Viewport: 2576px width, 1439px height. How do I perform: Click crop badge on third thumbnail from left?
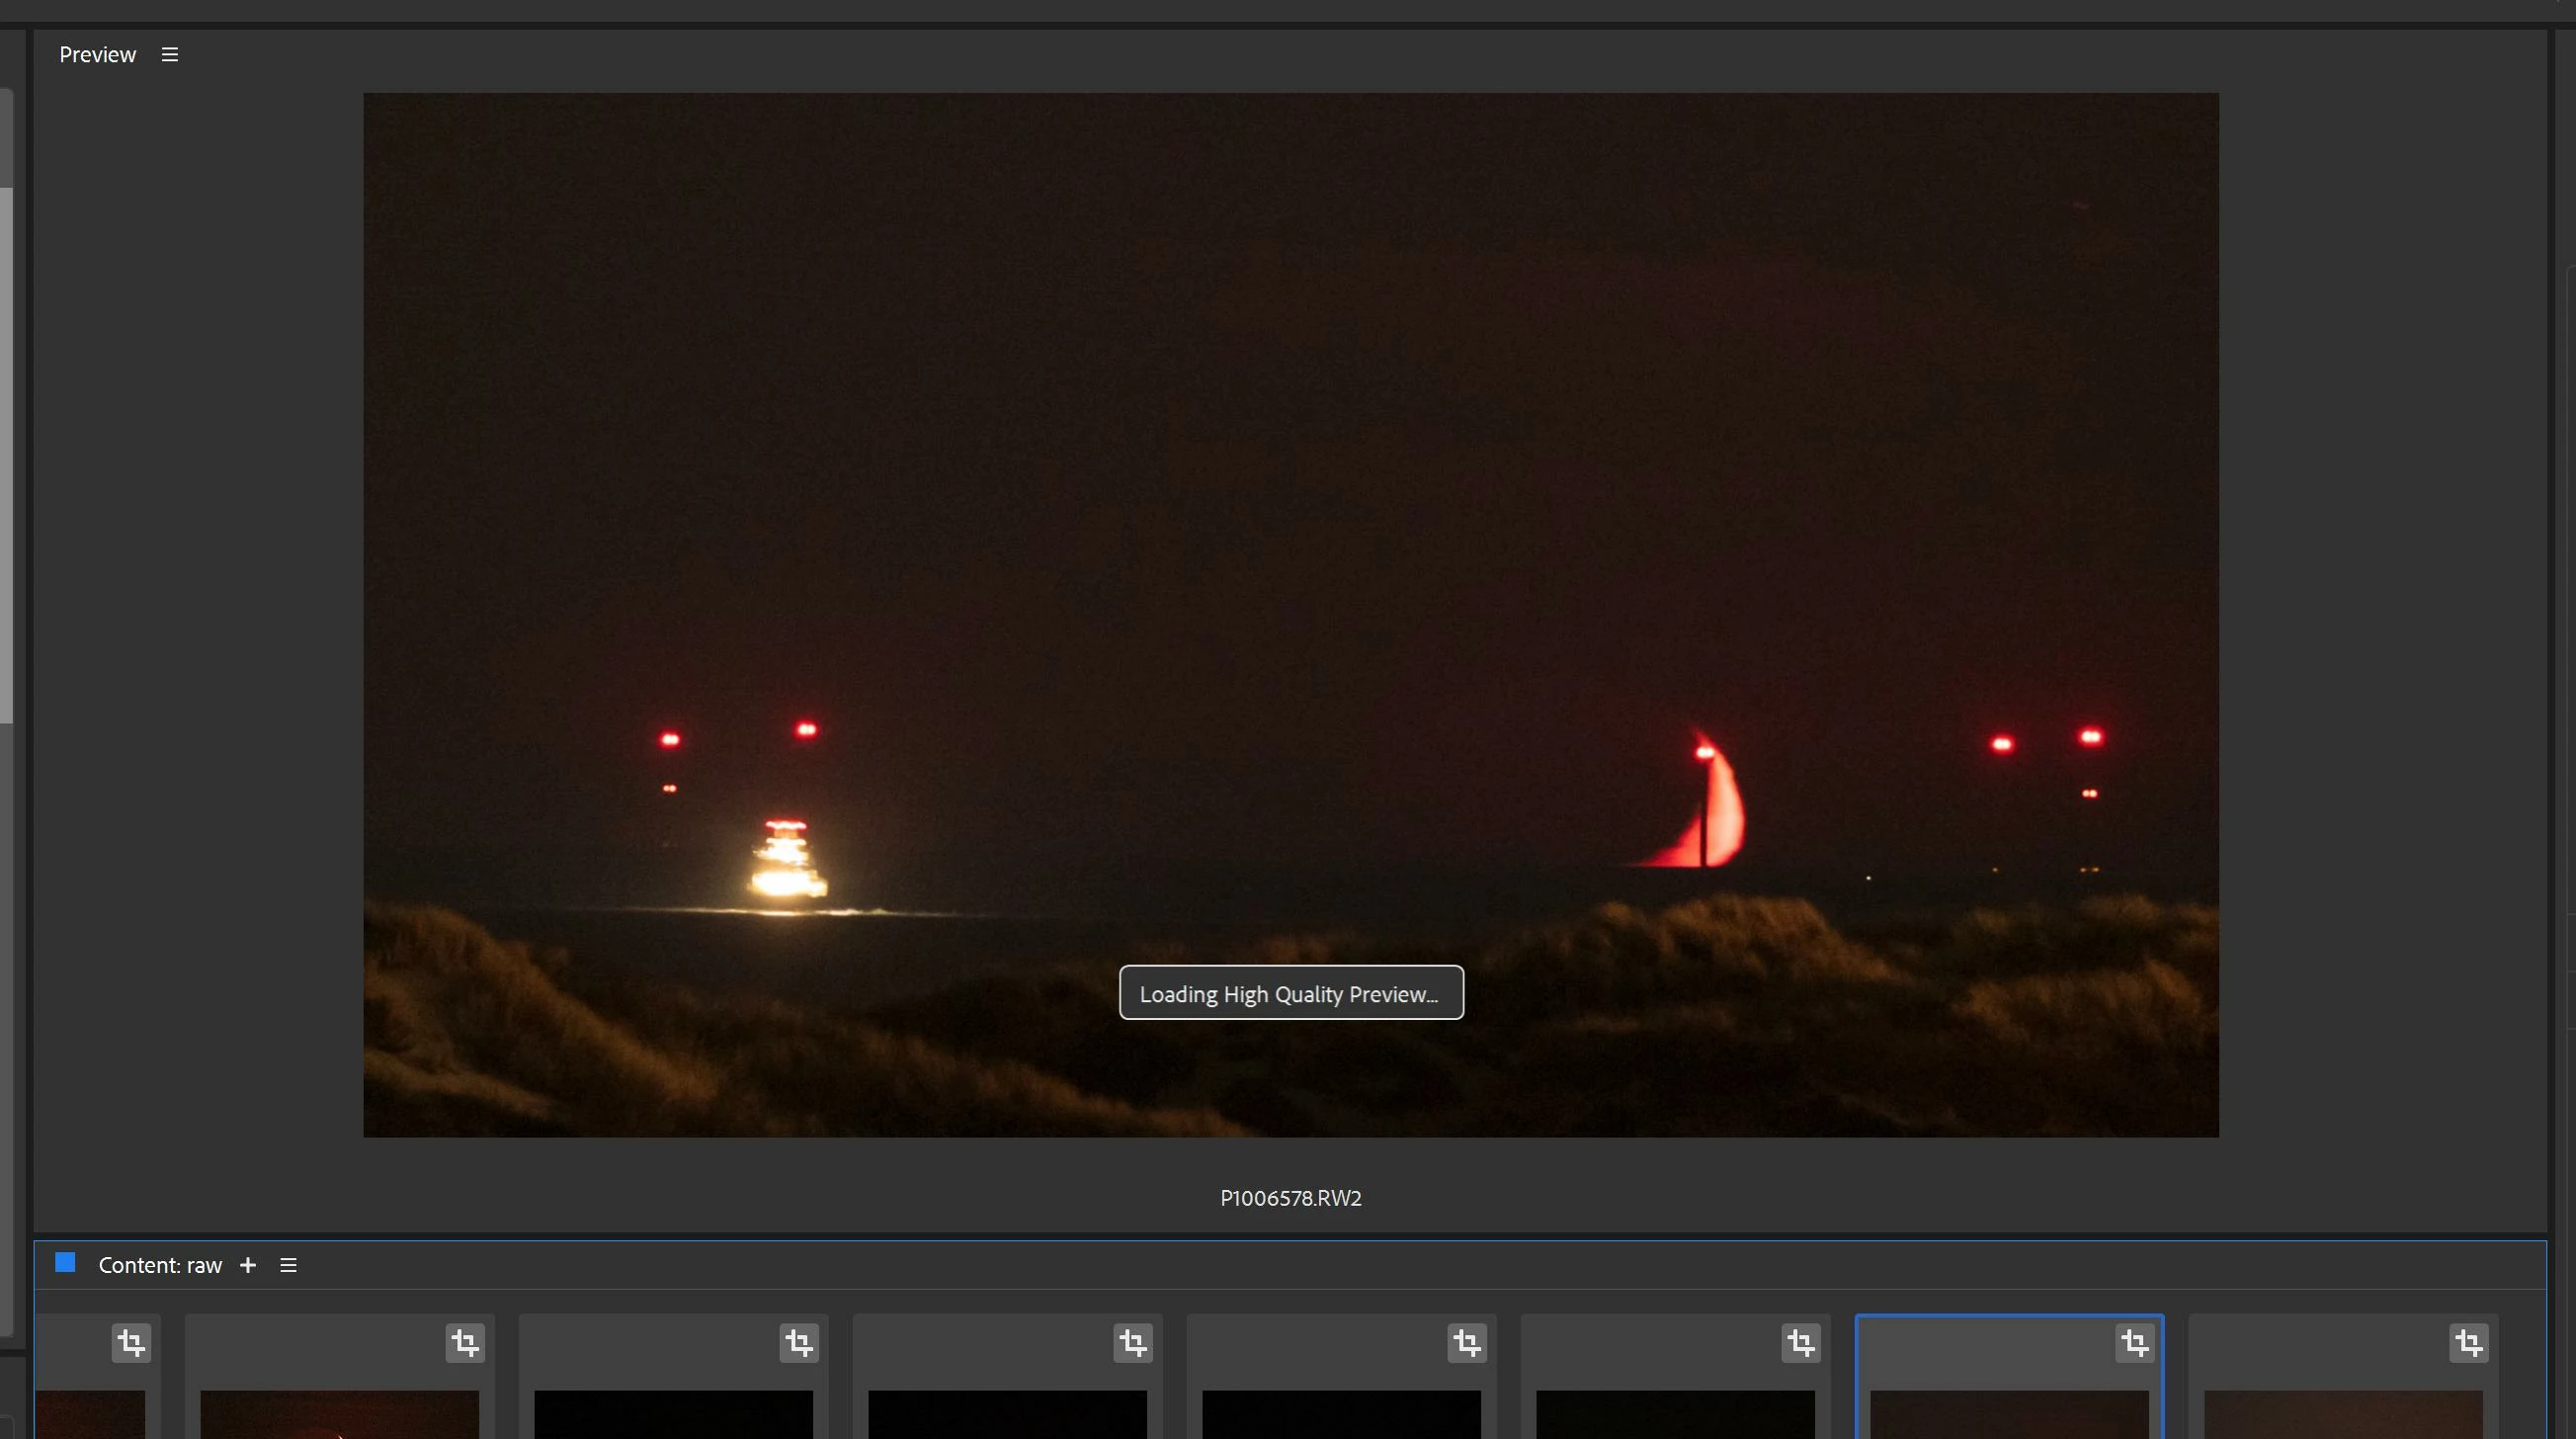coord(799,1343)
